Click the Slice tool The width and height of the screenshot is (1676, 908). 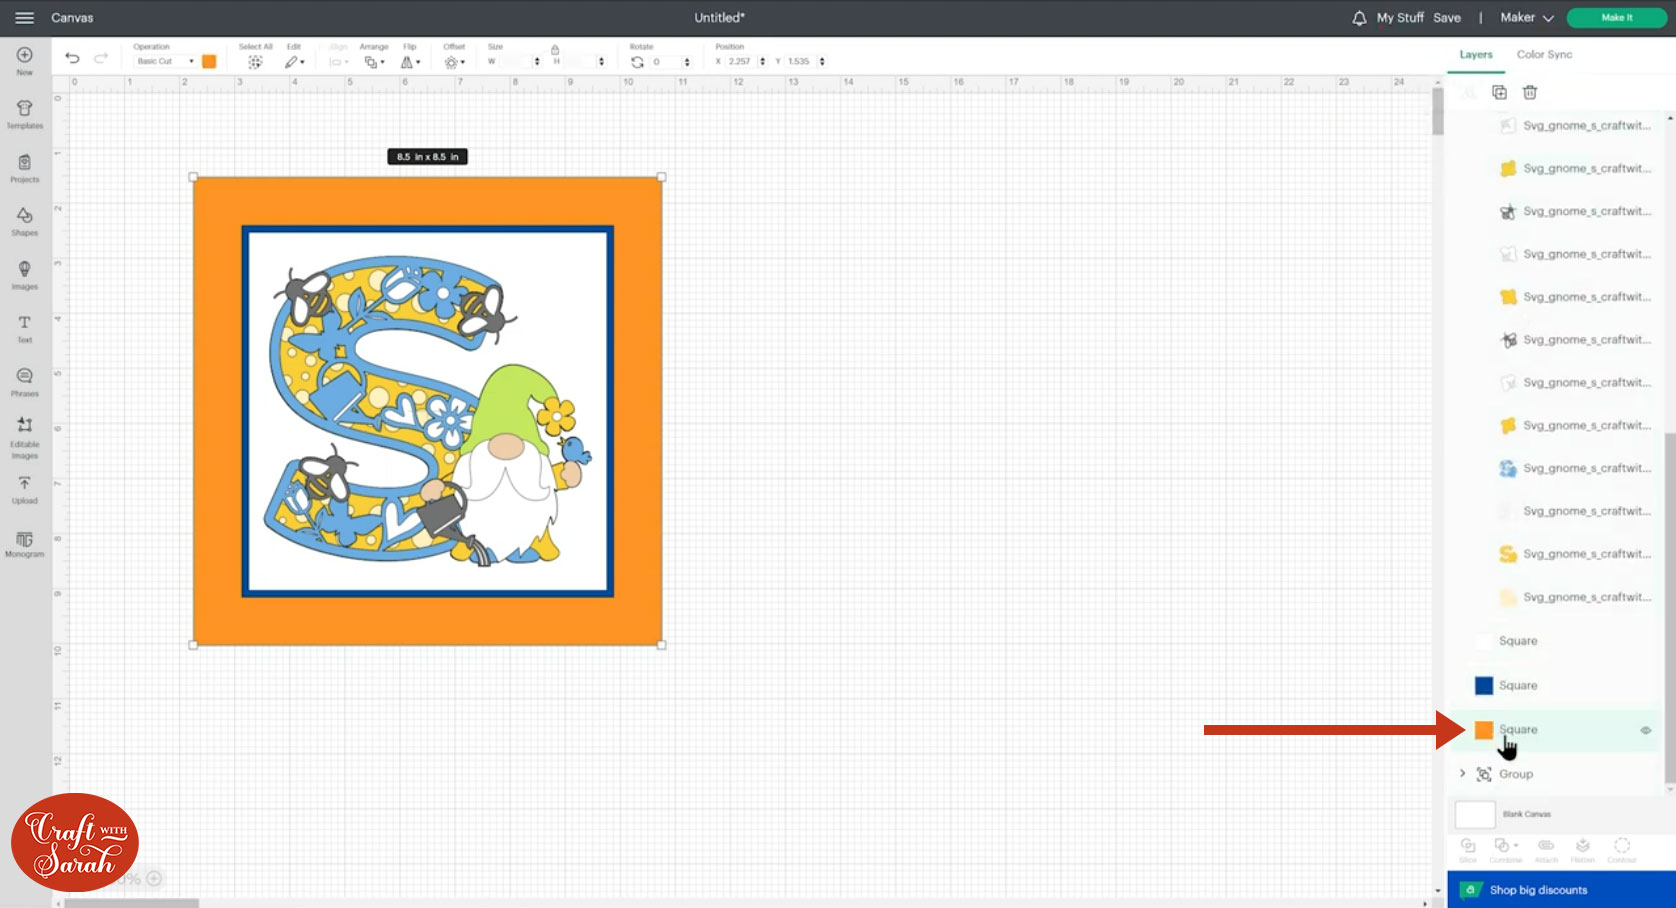1468,850
